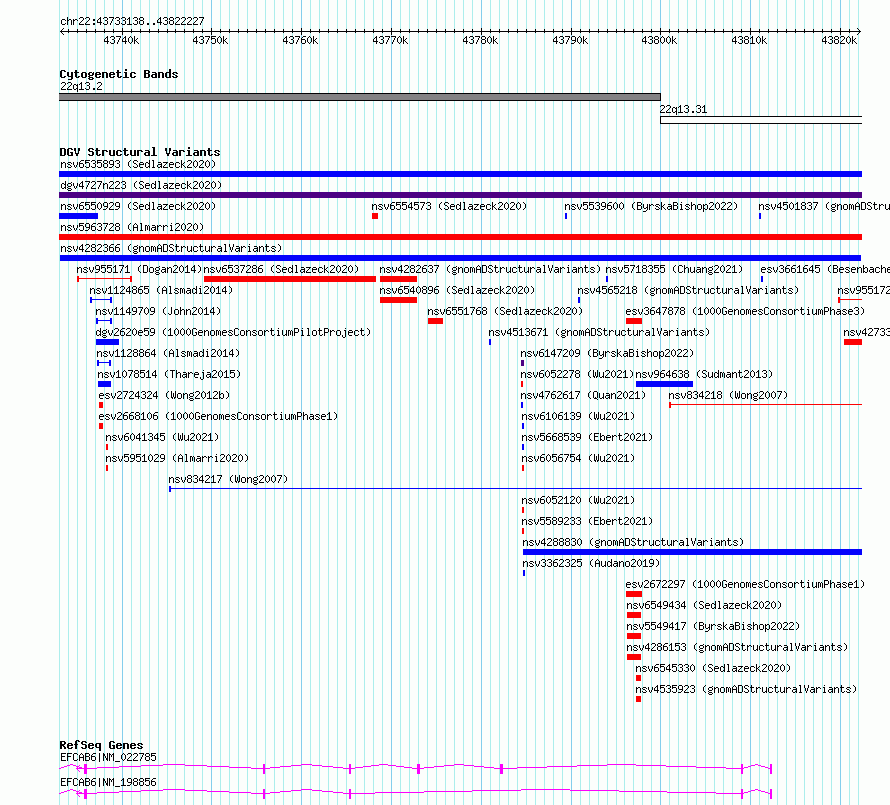Click nsv6545330 (Sedlazeck2020) label

tap(713, 669)
